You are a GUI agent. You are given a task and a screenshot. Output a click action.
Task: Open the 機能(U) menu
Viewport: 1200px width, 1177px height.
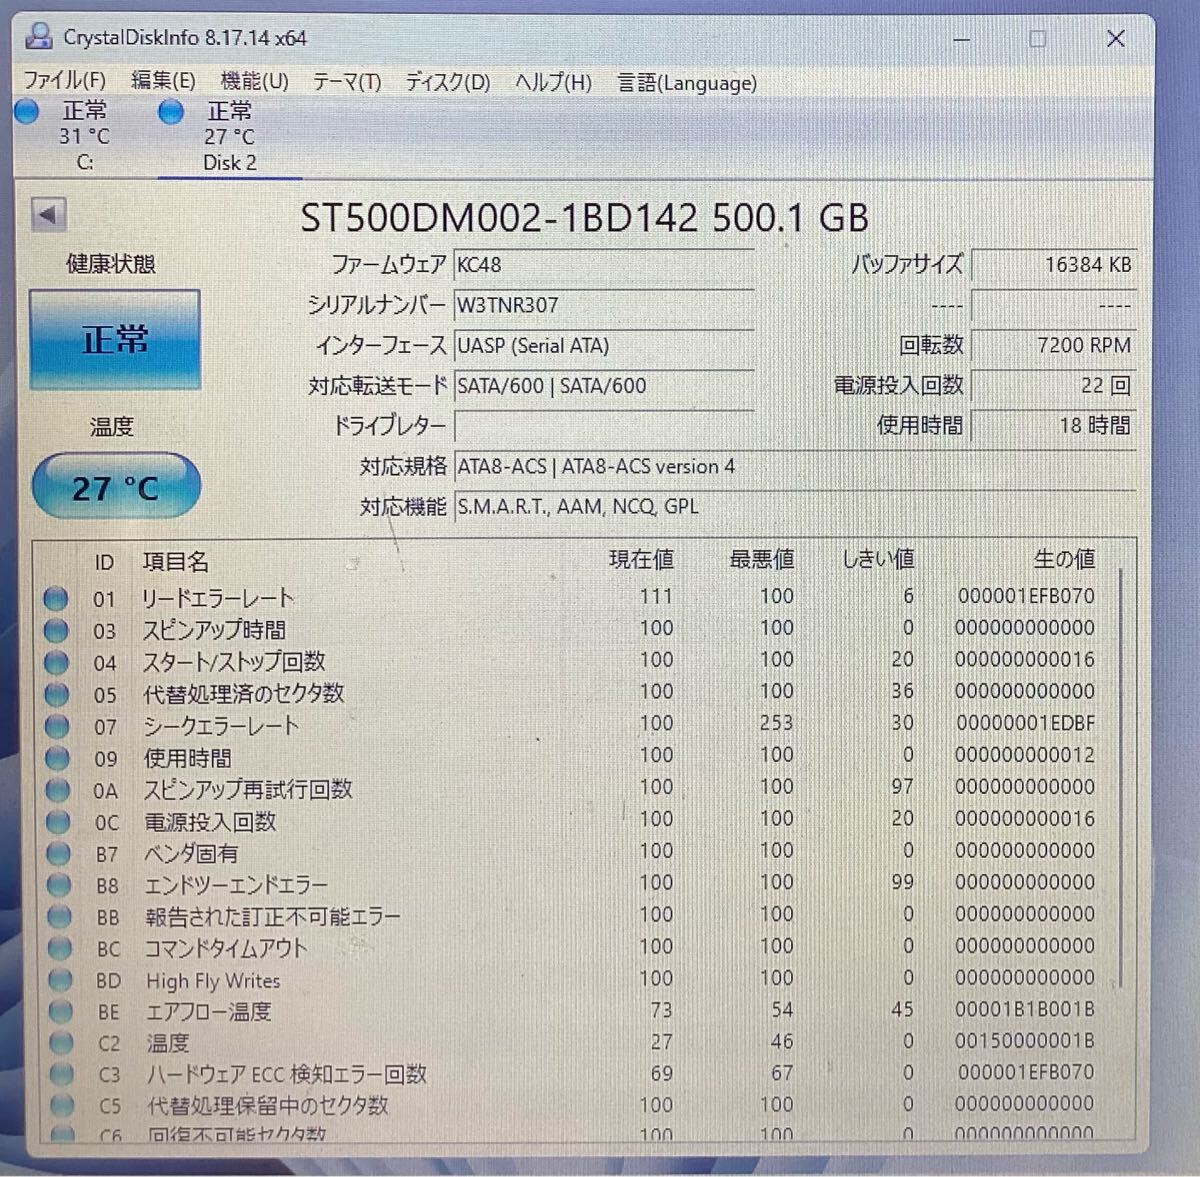coord(255,81)
